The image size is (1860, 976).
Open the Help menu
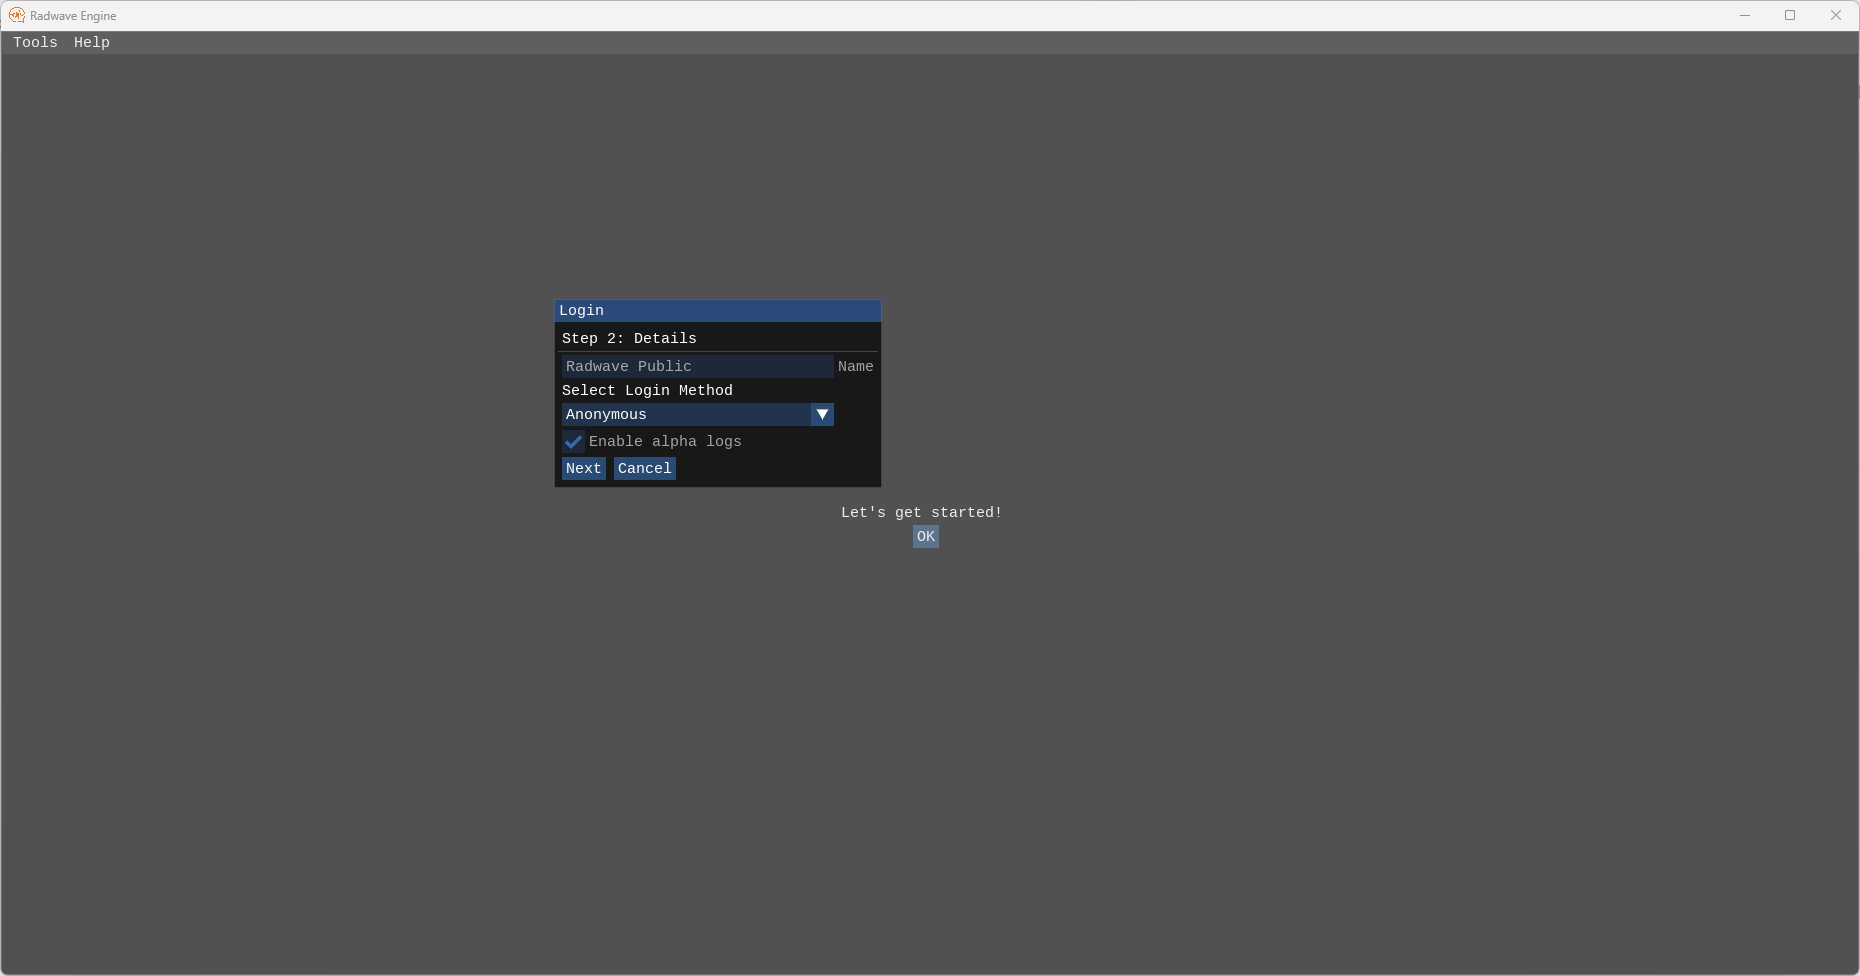pos(92,42)
